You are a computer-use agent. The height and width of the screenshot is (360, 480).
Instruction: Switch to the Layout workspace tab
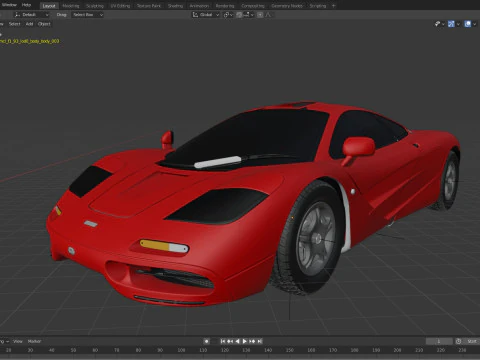[x=49, y=6]
